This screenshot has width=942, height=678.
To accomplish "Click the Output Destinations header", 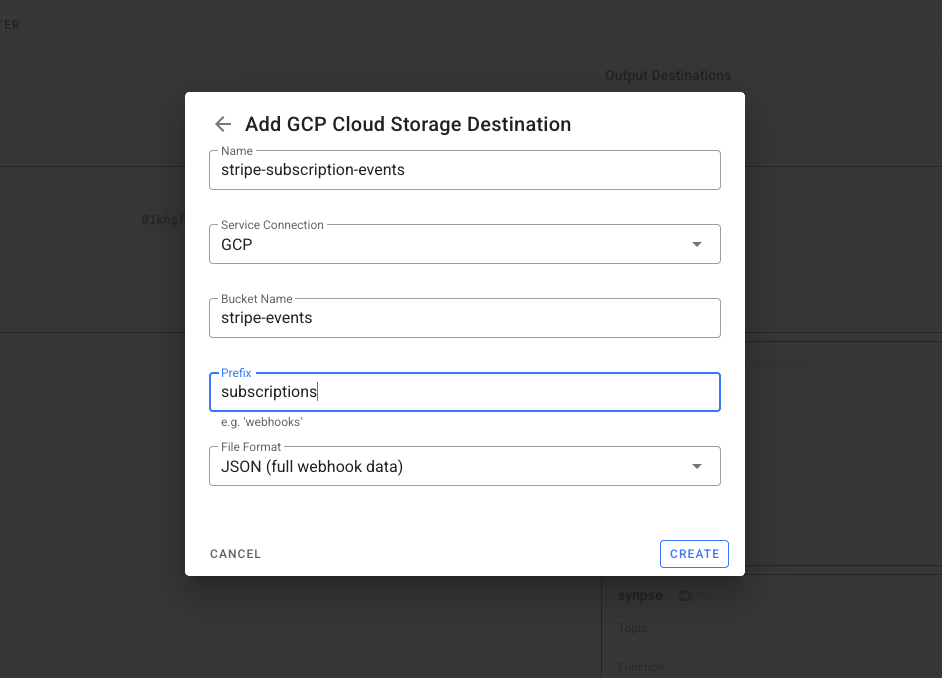I will pyautogui.click(x=667, y=75).
